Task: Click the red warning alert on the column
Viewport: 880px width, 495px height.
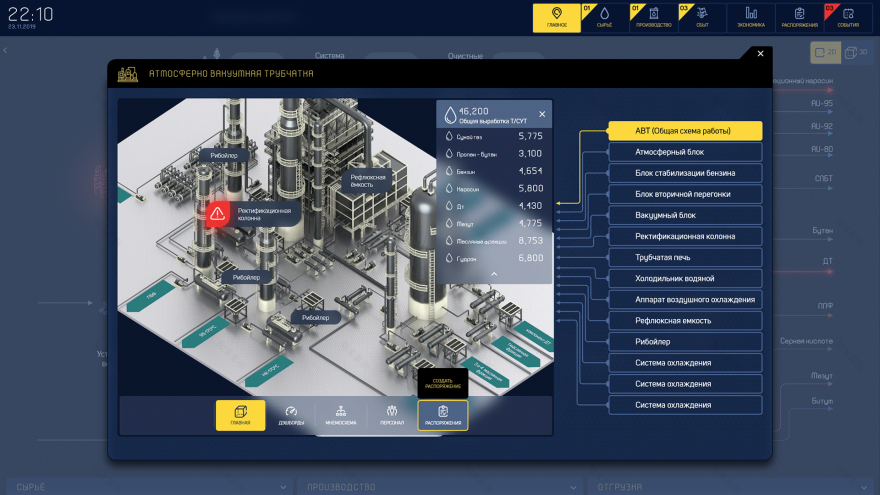Action: tap(217, 213)
